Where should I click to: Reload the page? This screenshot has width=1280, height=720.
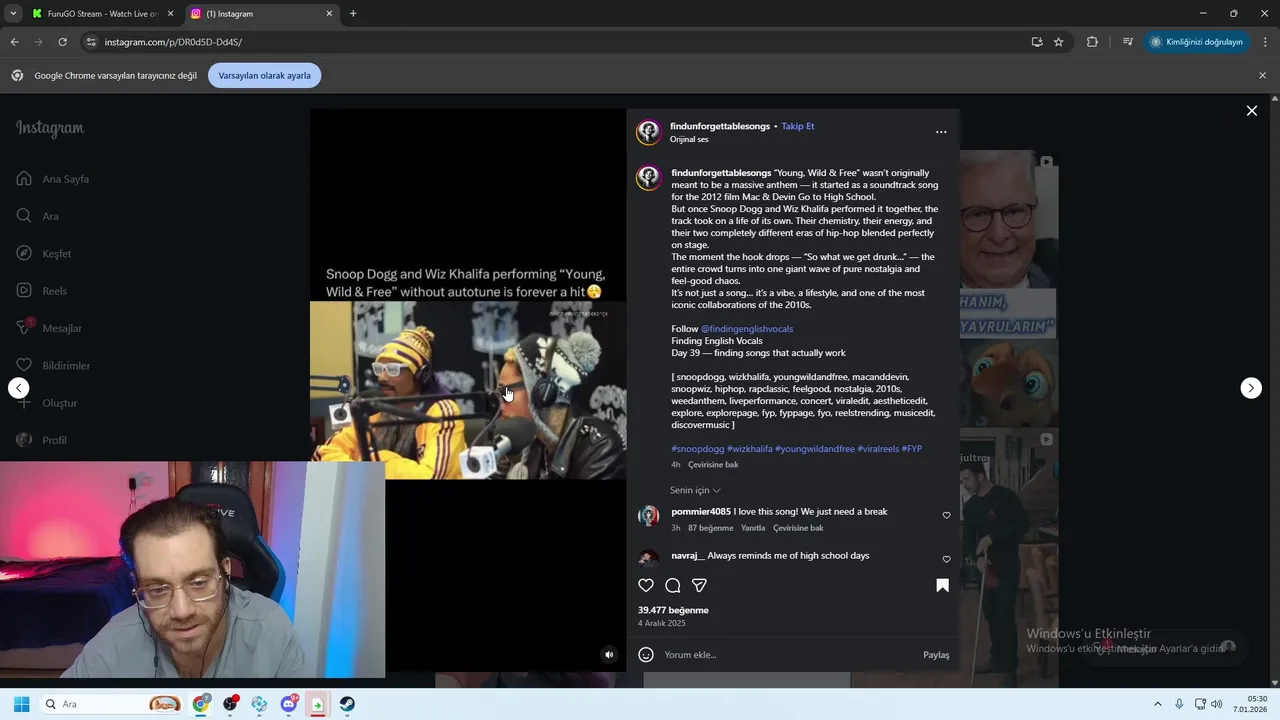click(62, 42)
